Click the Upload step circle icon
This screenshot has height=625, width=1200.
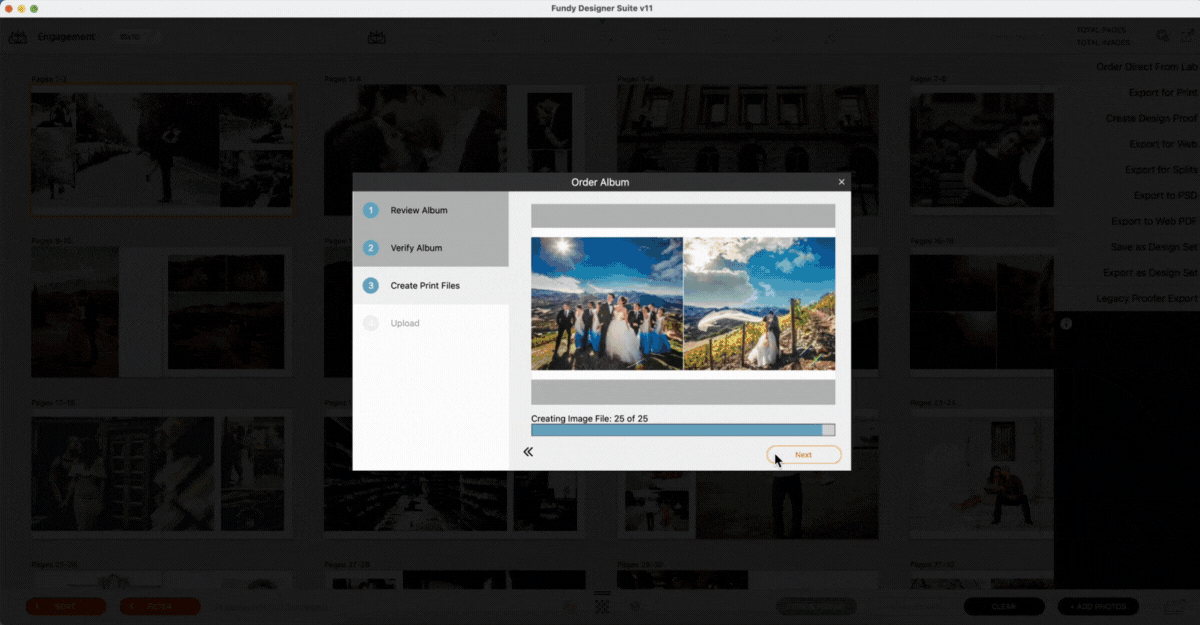pos(371,323)
